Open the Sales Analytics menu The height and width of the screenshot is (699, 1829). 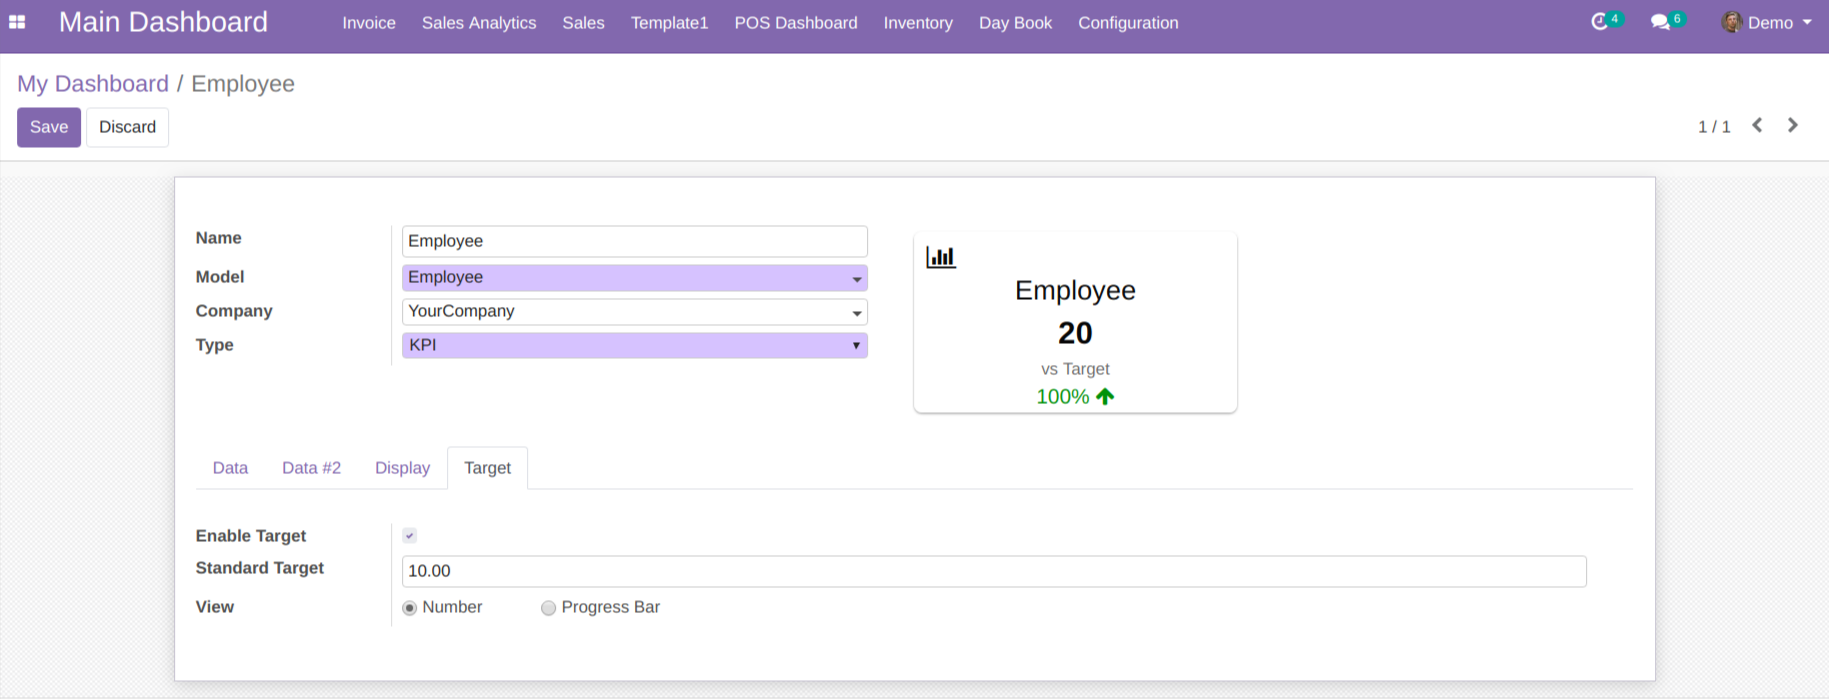click(x=478, y=23)
